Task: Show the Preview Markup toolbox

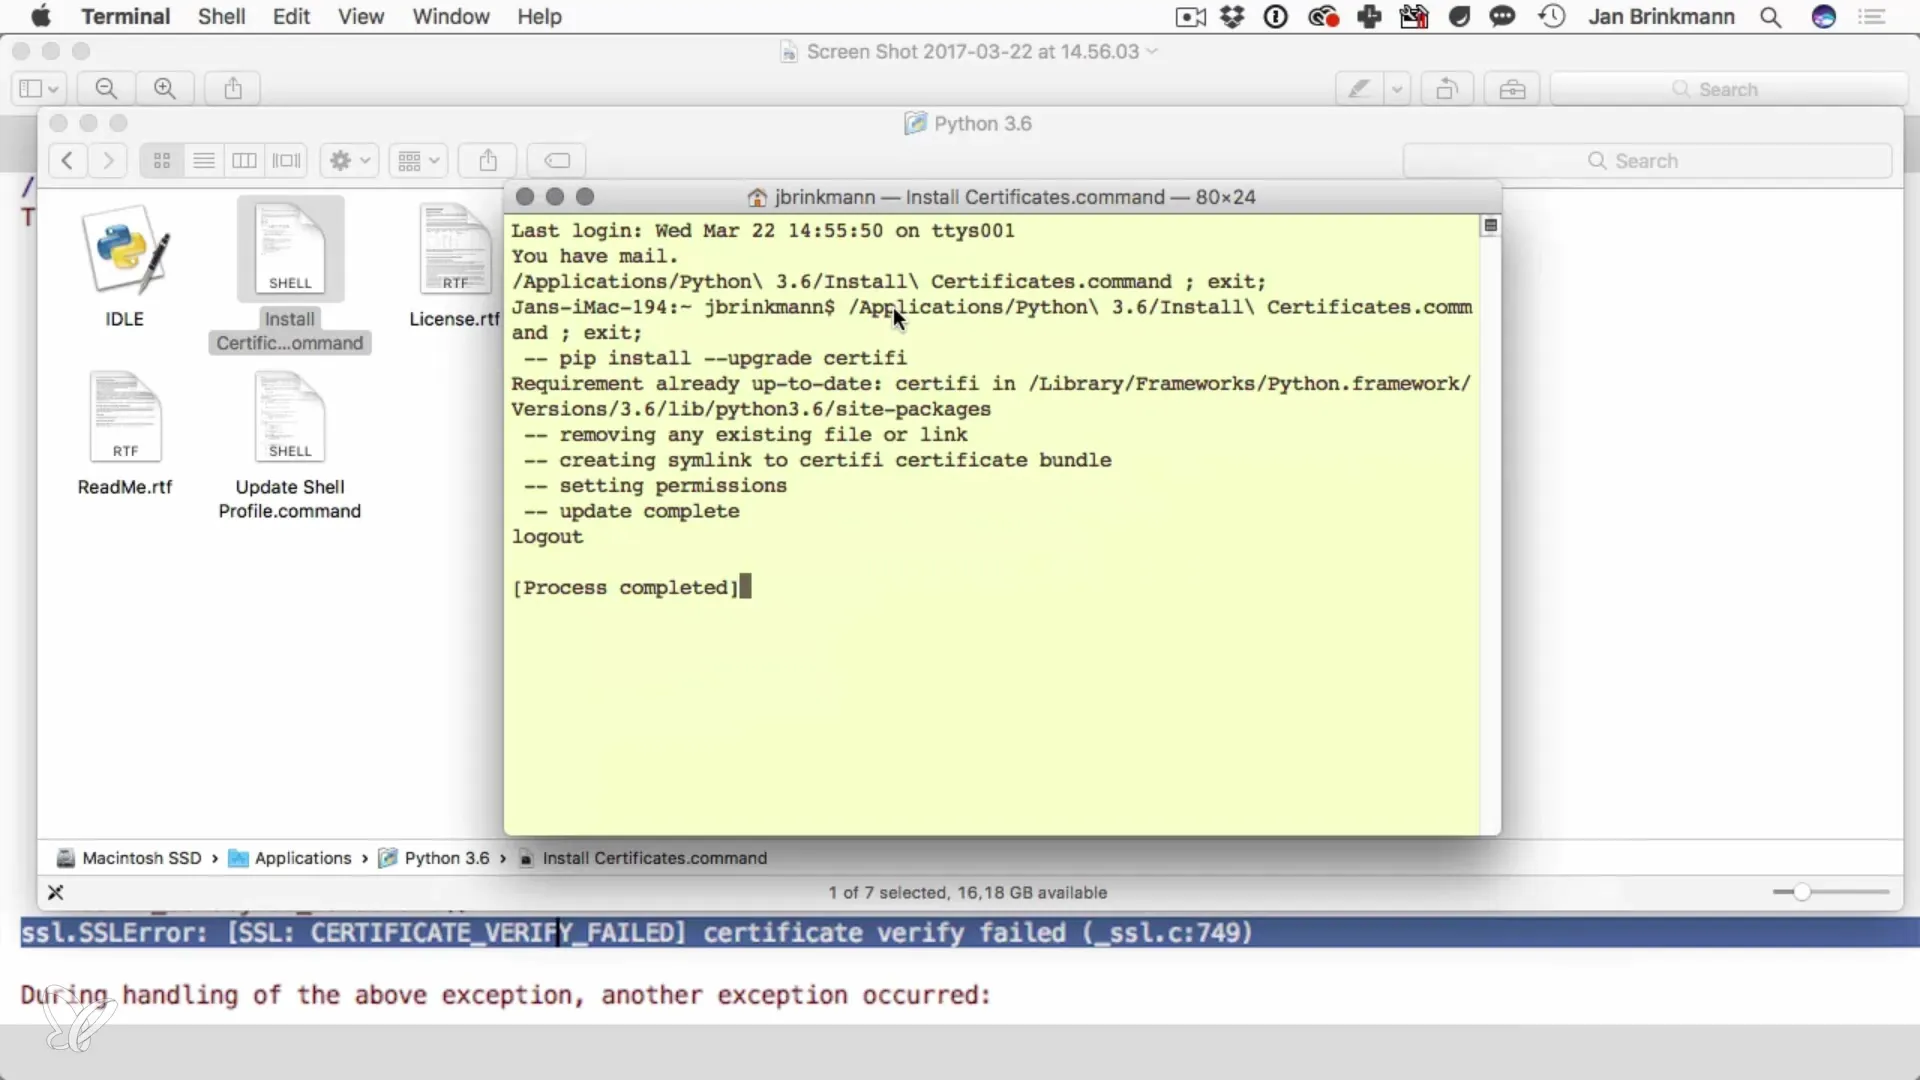Action: (x=1512, y=89)
